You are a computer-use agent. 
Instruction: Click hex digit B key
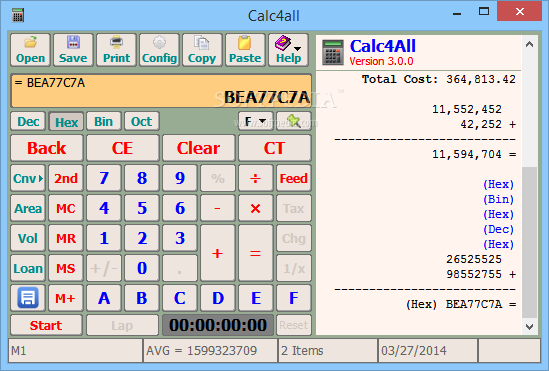click(x=142, y=298)
